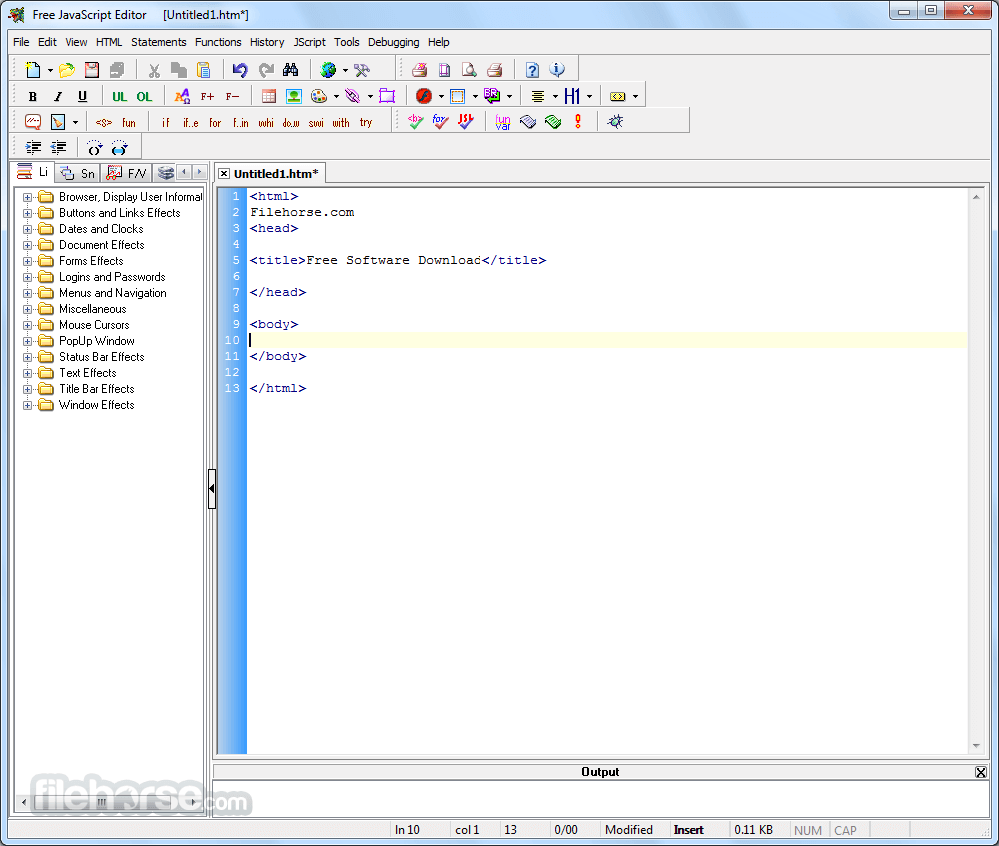This screenshot has width=999, height=846.
Task: Switch to the F/V sidebar tab
Action: click(x=128, y=173)
